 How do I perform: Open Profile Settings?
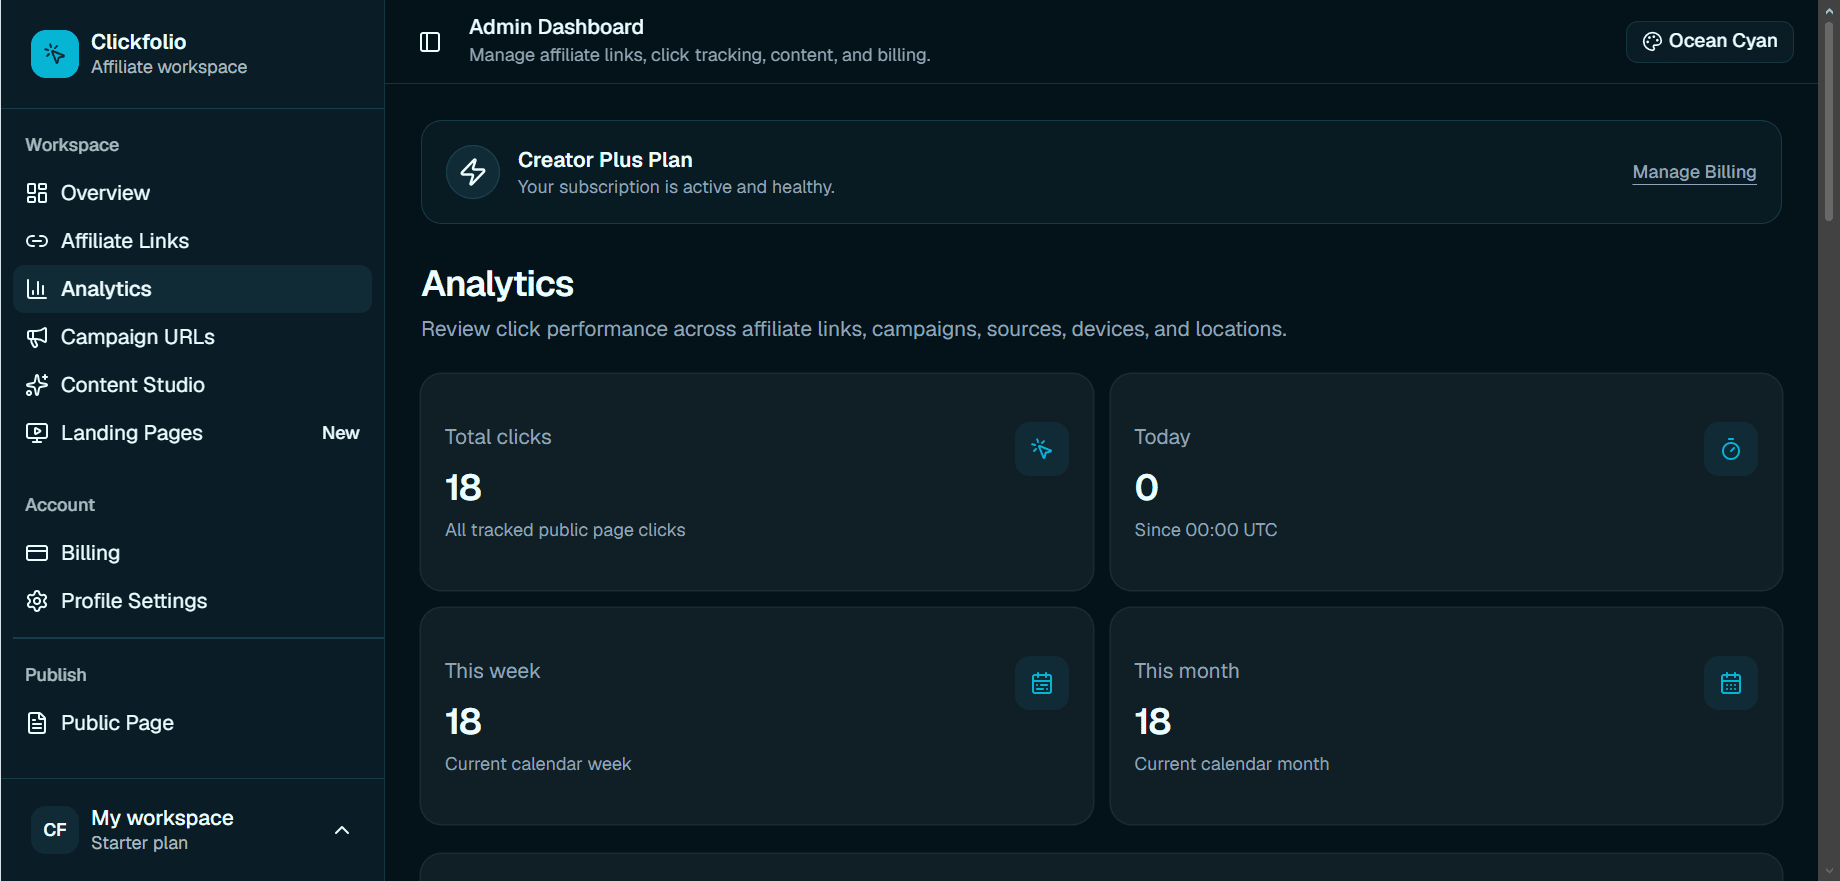coord(192,601)
